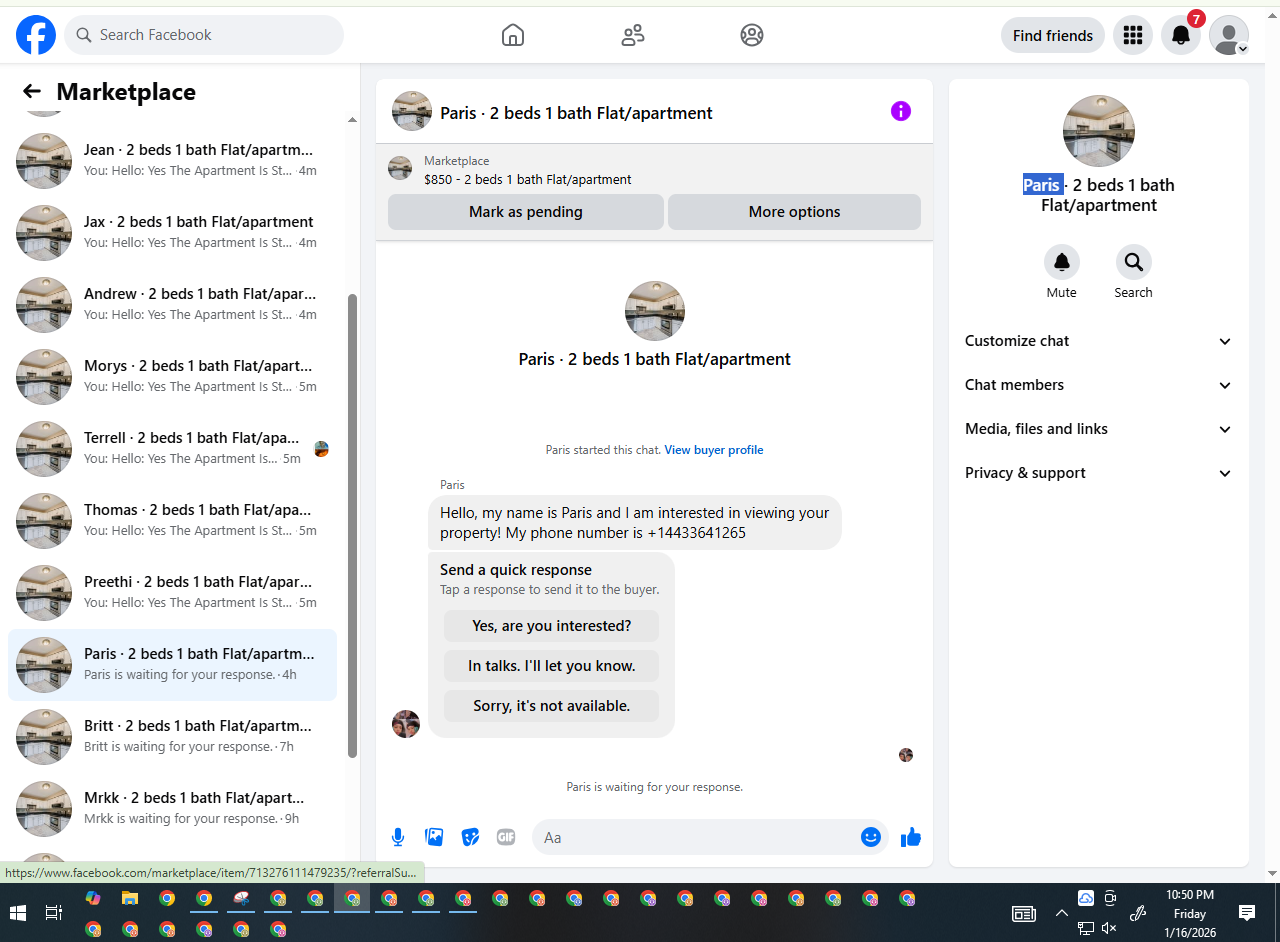The height and width of the screenshot is (942, 1280).
Task: Open the Britt conversation
Action: [x=172, y=736]
